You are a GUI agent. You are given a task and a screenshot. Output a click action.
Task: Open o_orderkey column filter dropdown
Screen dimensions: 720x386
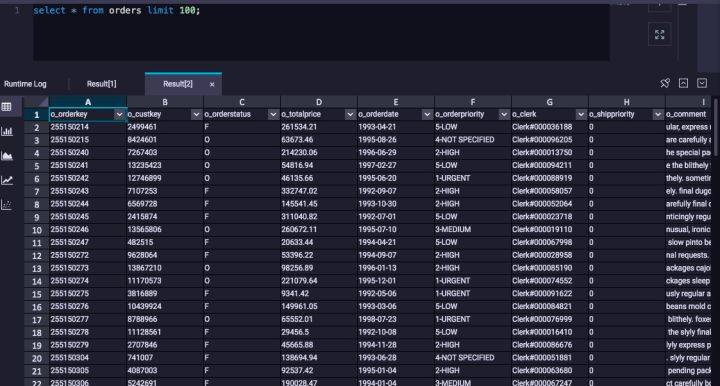point(119,114)
